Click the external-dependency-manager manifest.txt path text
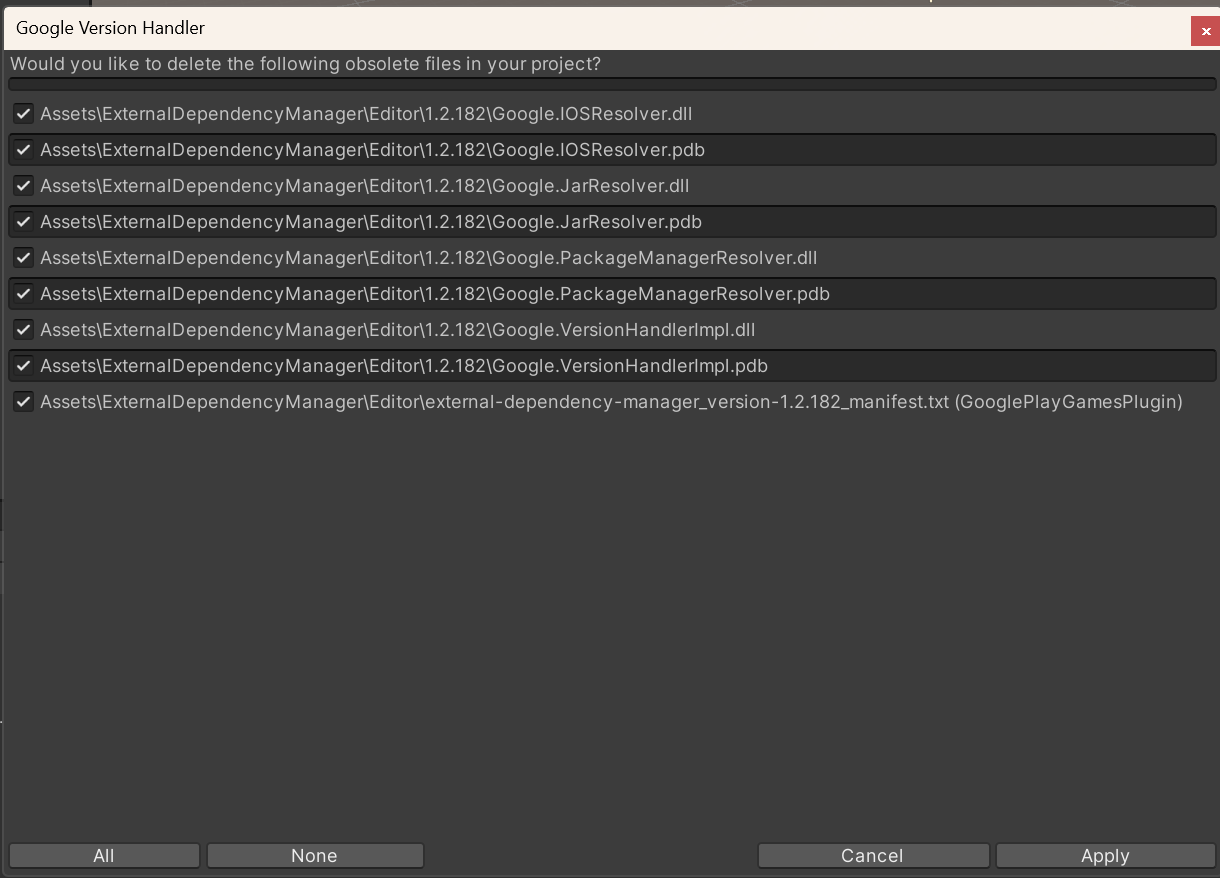Viewport: 1220px width, 878px height. coord(611,402)
